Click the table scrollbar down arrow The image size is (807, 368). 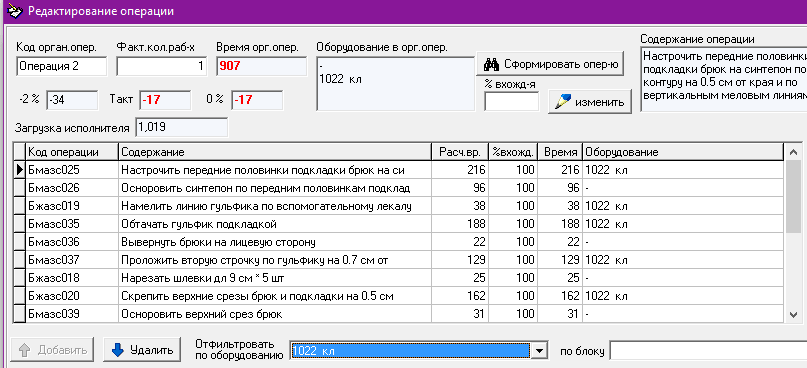pyautogui.click(x=793, y=314)
